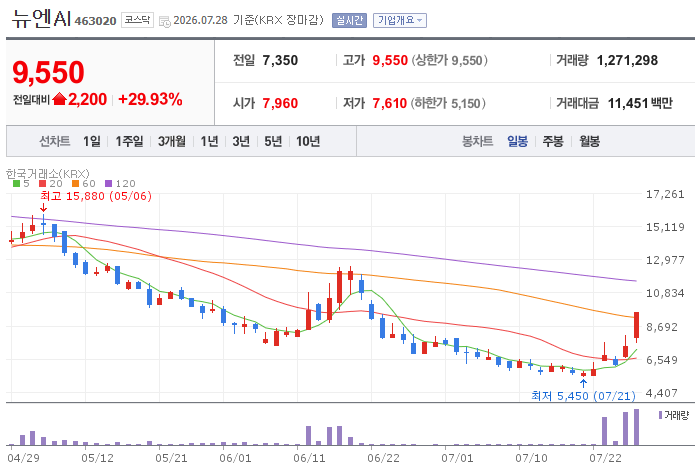This screenshot has height=466, width=695.
Task: Select the 3개월 line chart tab
Action: [x=172, y=141]
